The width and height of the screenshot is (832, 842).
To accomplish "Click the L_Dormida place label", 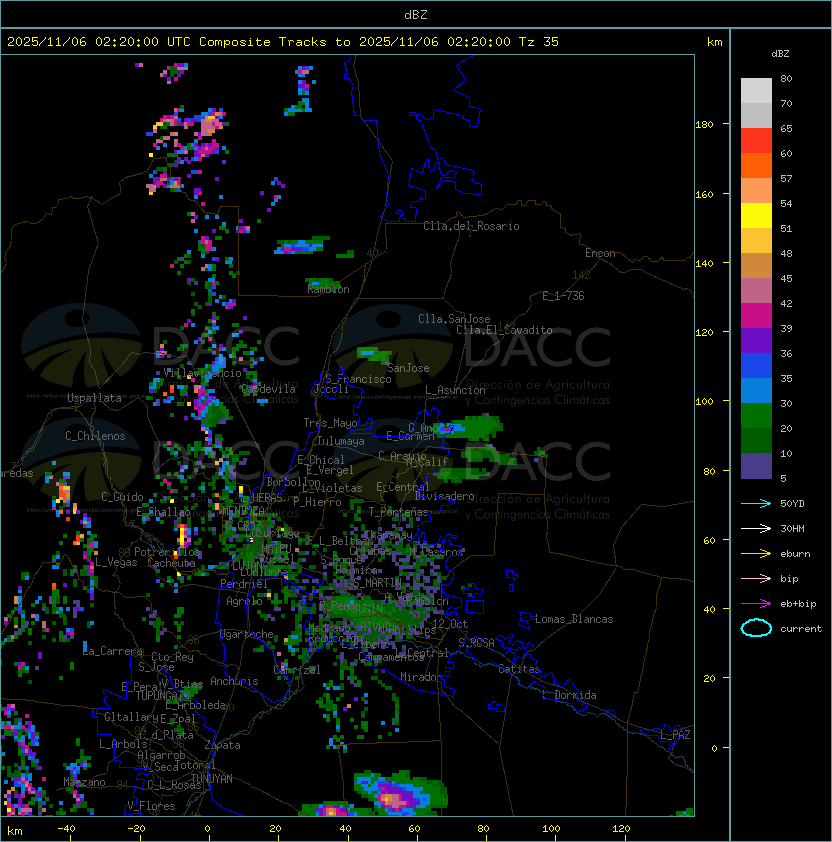I will [569, 695].
